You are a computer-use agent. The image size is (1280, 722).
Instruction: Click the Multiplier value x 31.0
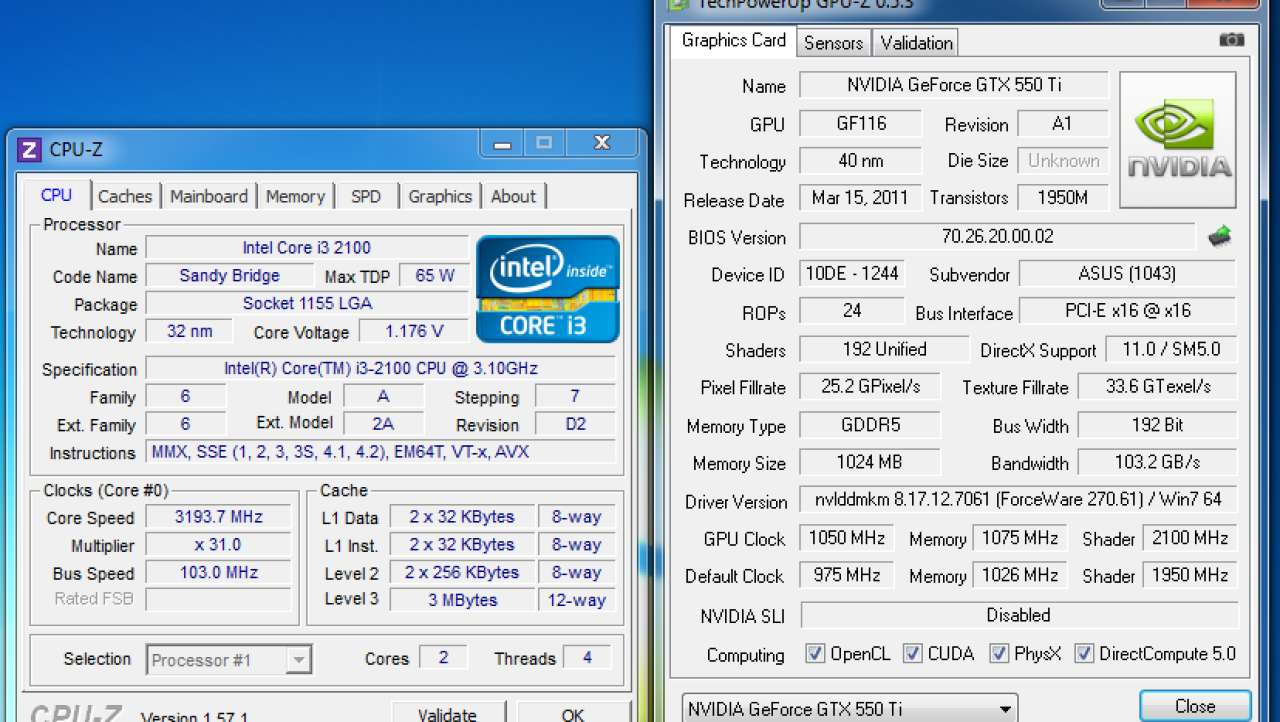[x=218, y=545]
